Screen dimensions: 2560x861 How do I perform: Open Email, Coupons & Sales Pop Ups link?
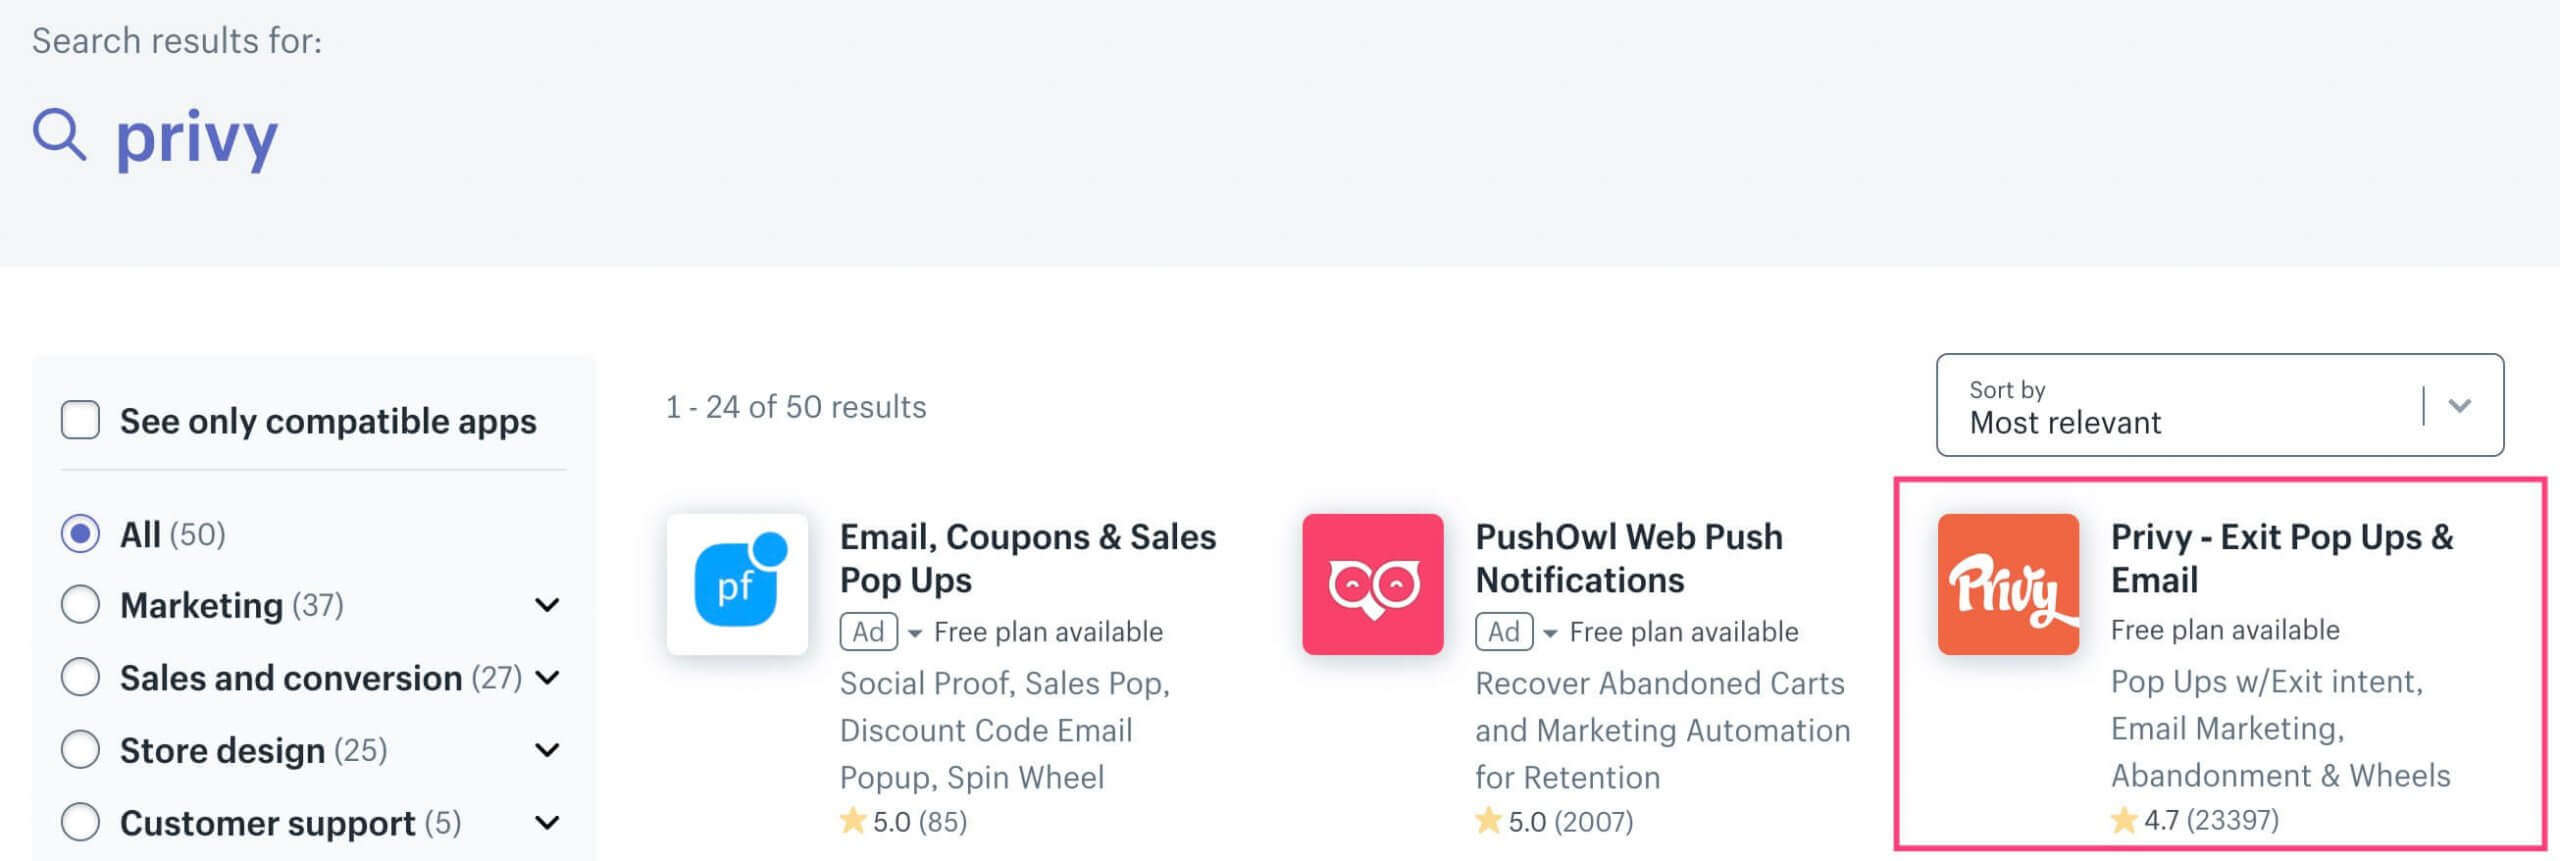point(1028,558)
